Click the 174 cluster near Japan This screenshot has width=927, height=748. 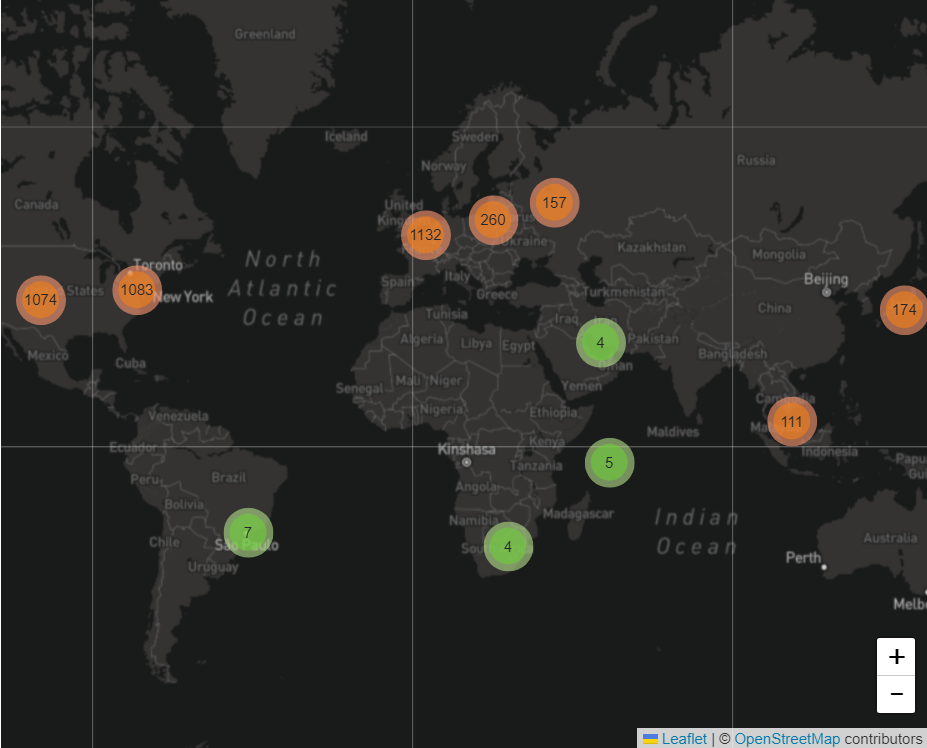pos(903,310)
